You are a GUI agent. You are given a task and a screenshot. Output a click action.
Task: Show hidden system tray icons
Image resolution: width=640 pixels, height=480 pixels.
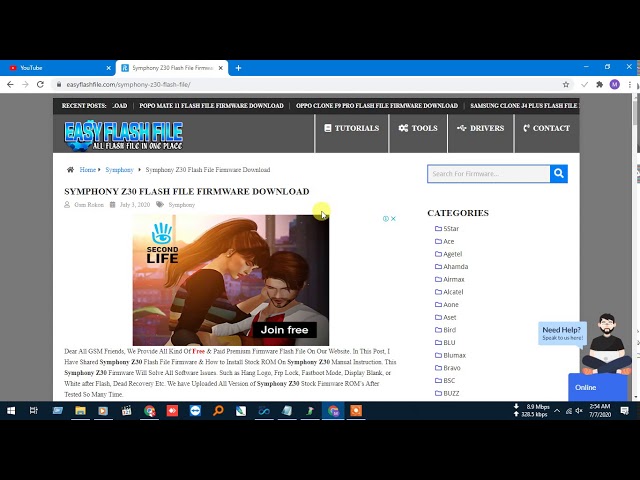pos(557,411)
